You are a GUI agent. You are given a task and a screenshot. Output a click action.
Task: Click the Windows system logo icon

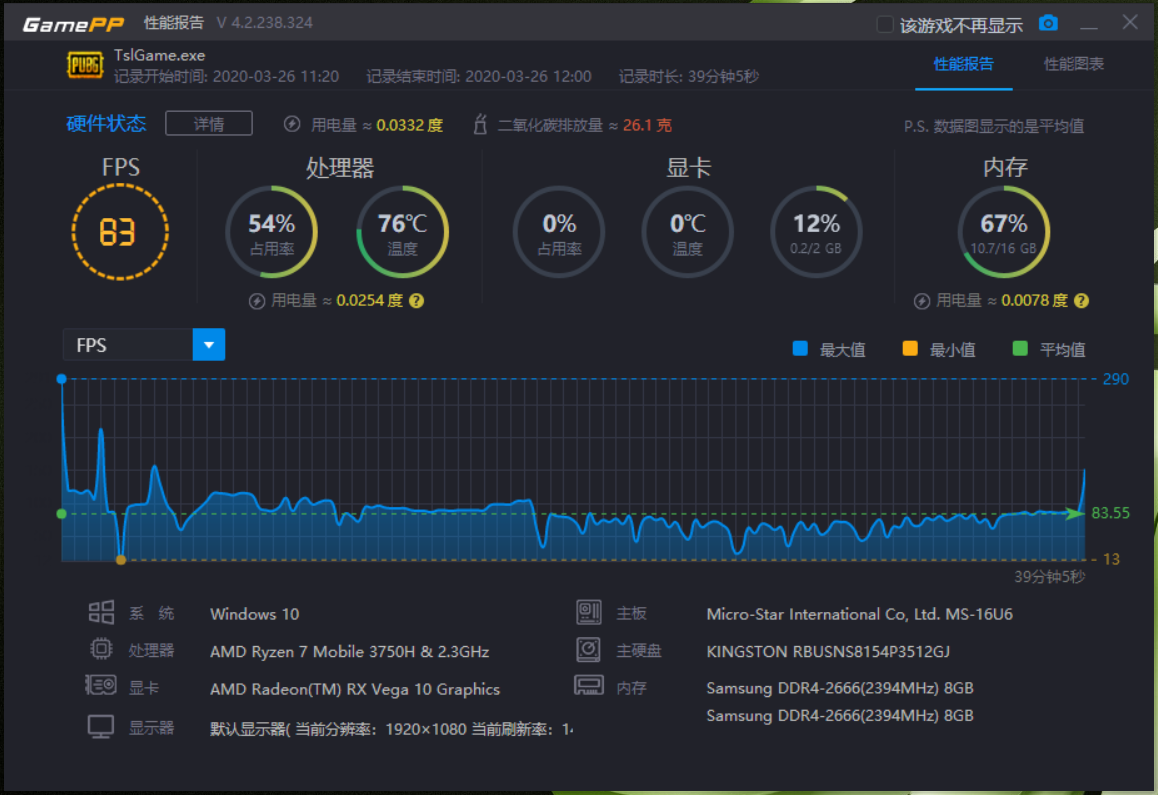(101, 613)
